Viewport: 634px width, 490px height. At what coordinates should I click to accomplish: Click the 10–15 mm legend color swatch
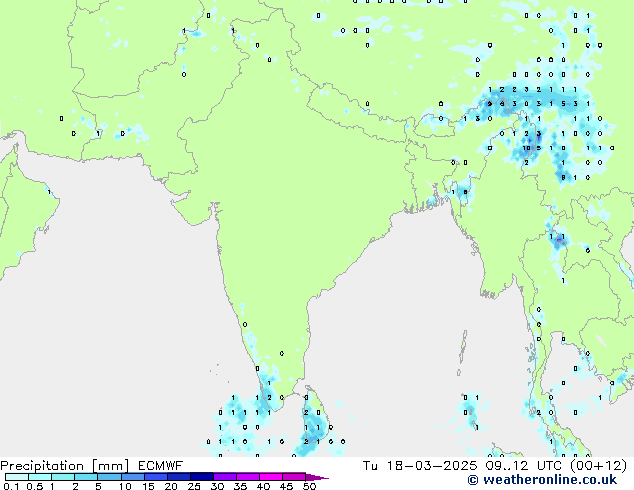(132, 477)
